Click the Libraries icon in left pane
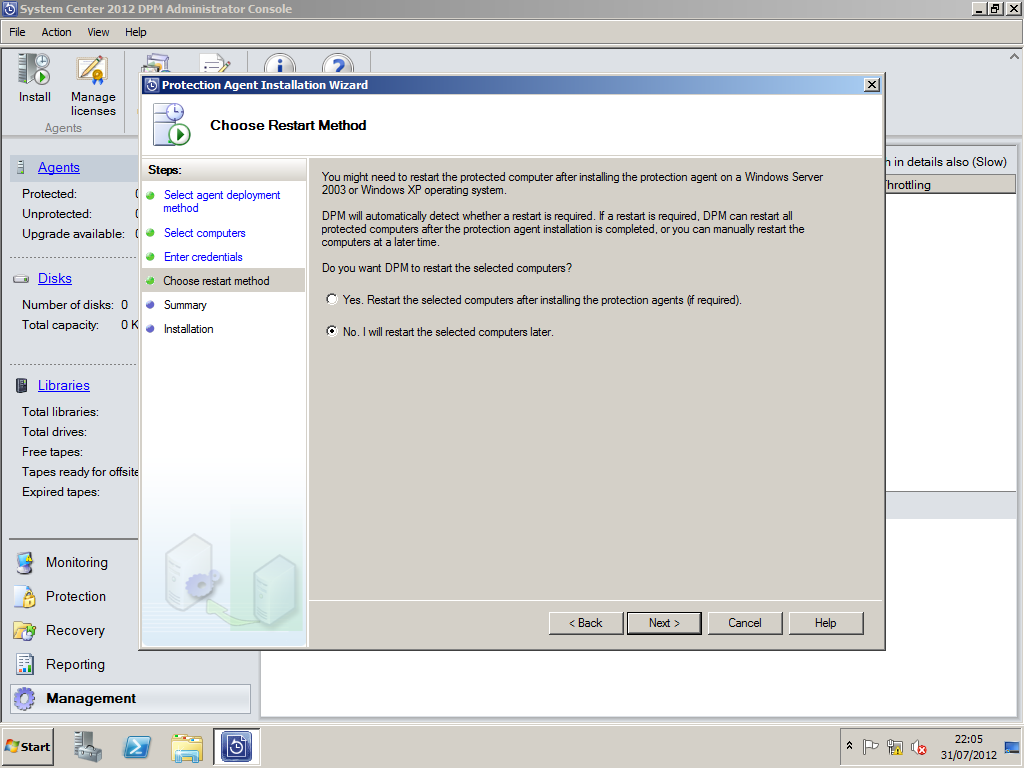The image size is (1024, 768). coord(22,385)
